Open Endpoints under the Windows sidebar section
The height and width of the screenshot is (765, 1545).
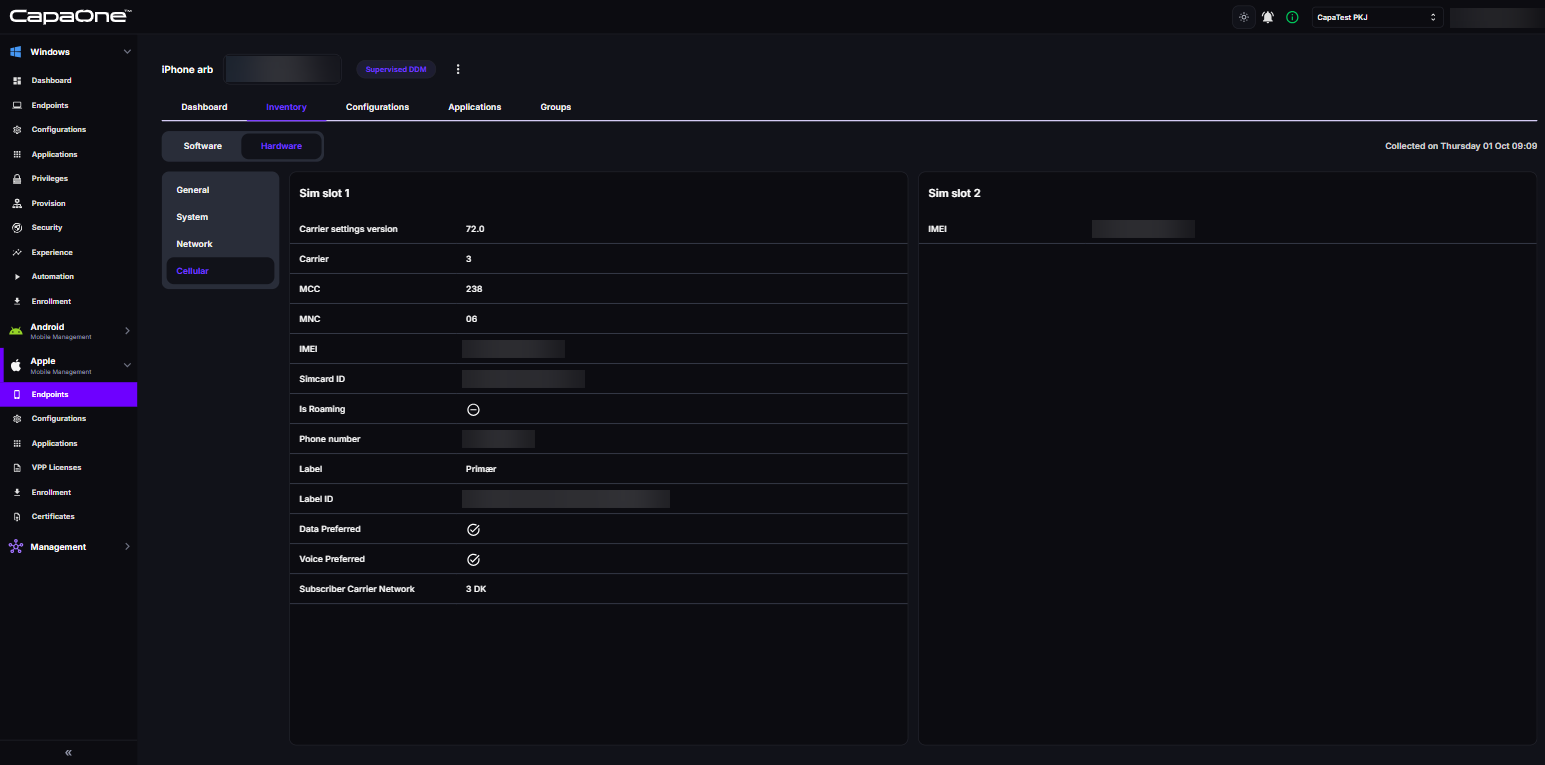(x=50, y=105)
